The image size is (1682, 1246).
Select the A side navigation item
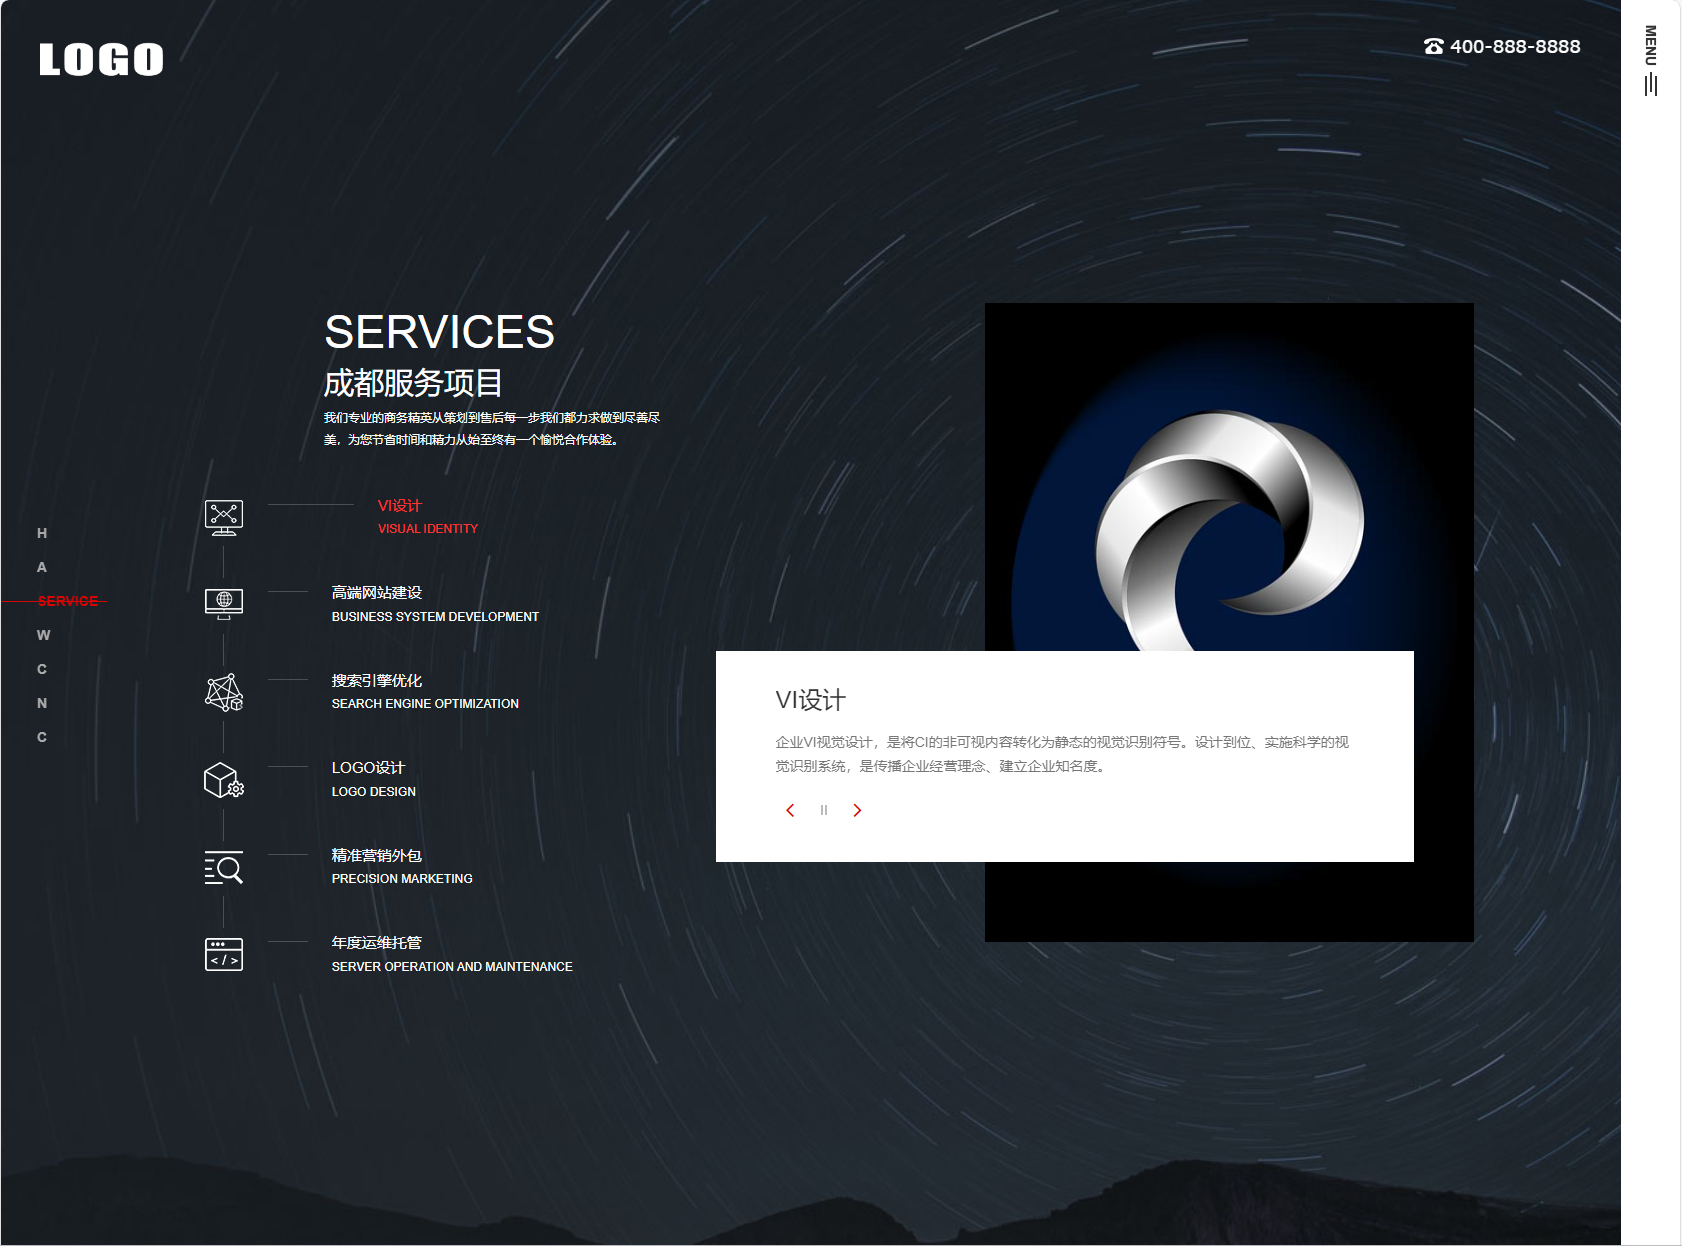coord(42,567)
